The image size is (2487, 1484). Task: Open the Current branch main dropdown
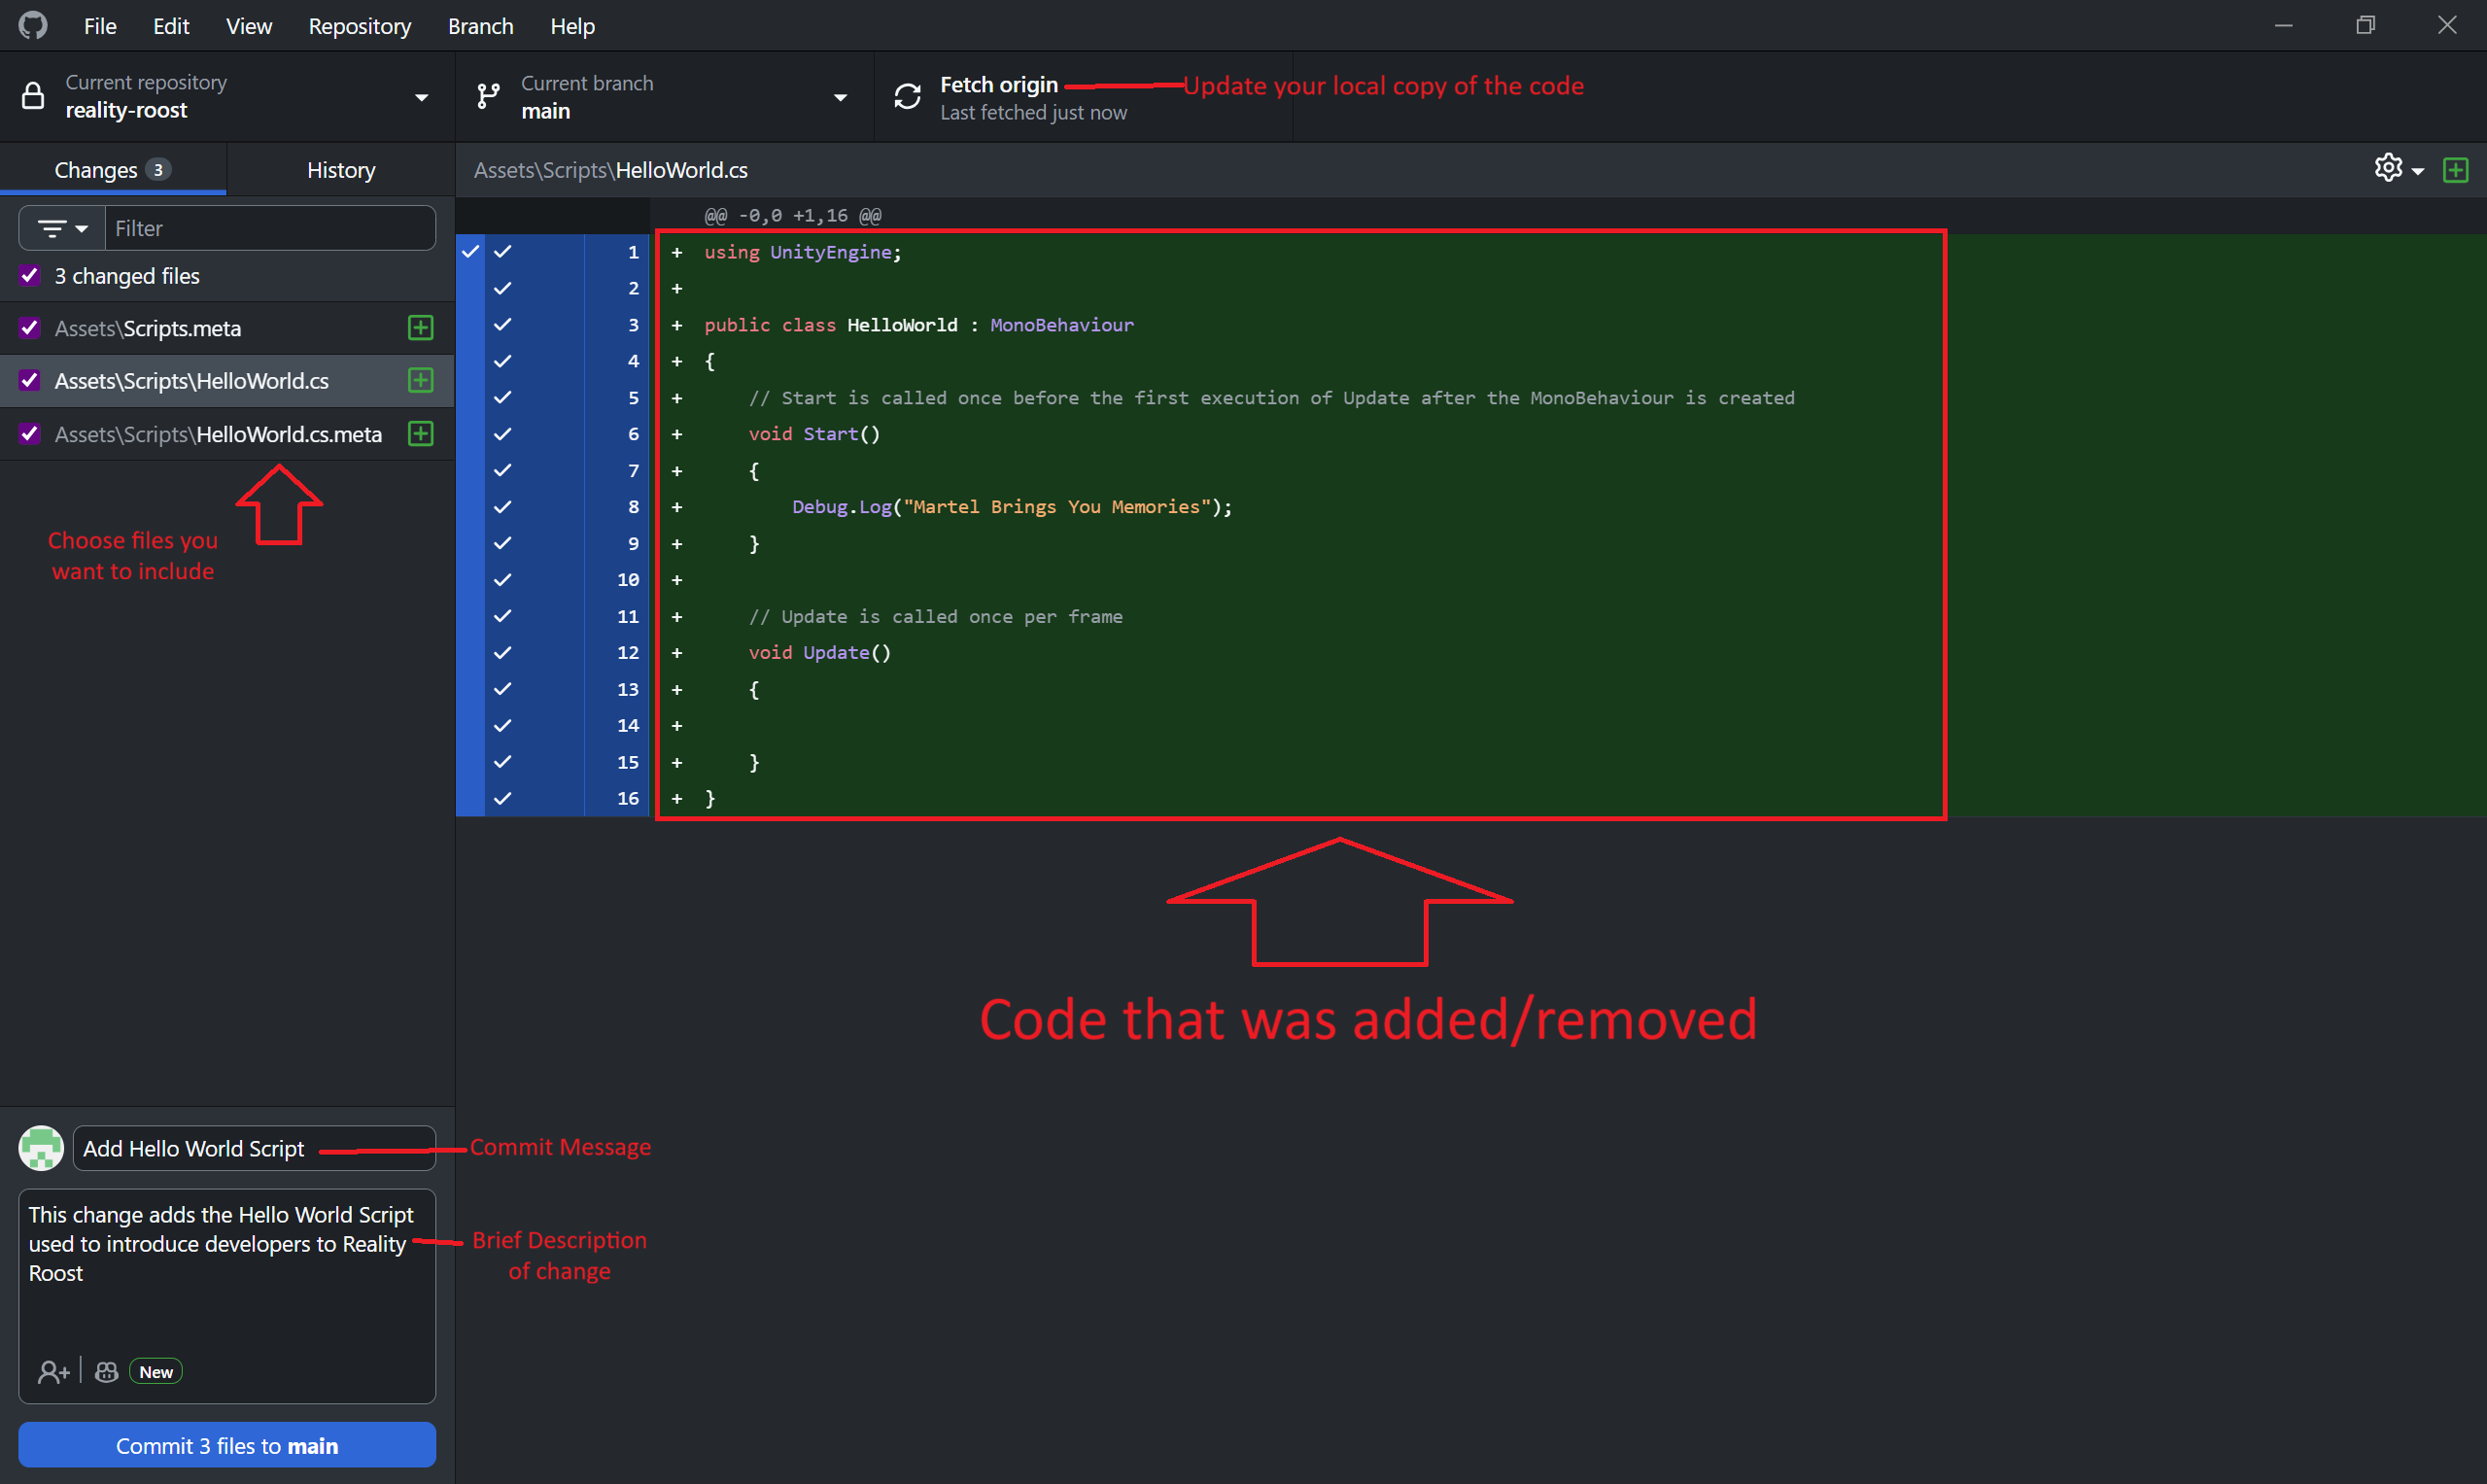pyautogui.click(x=663, y=97)
